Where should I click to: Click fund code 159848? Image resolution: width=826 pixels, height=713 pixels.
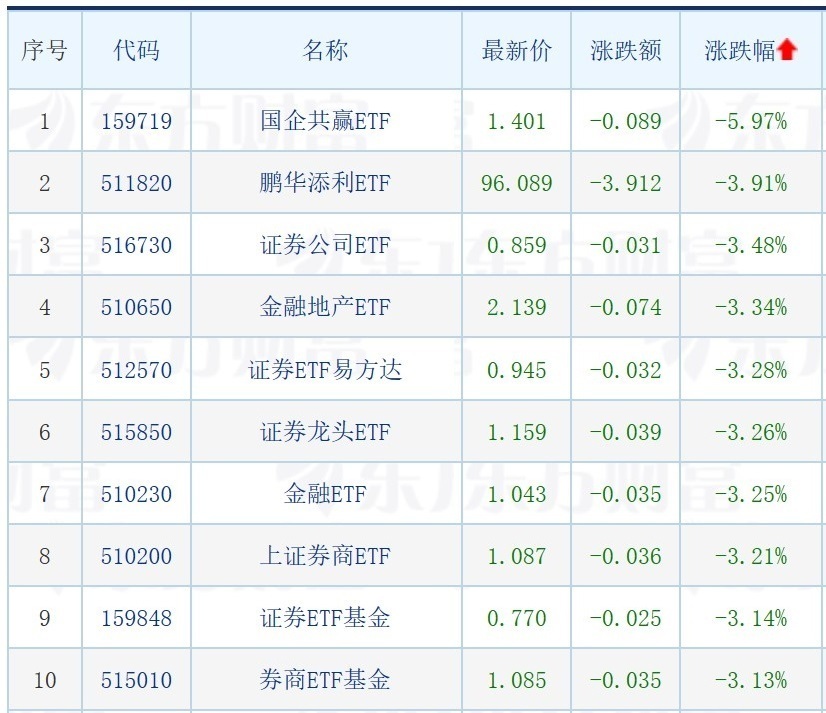pos(136,619)
